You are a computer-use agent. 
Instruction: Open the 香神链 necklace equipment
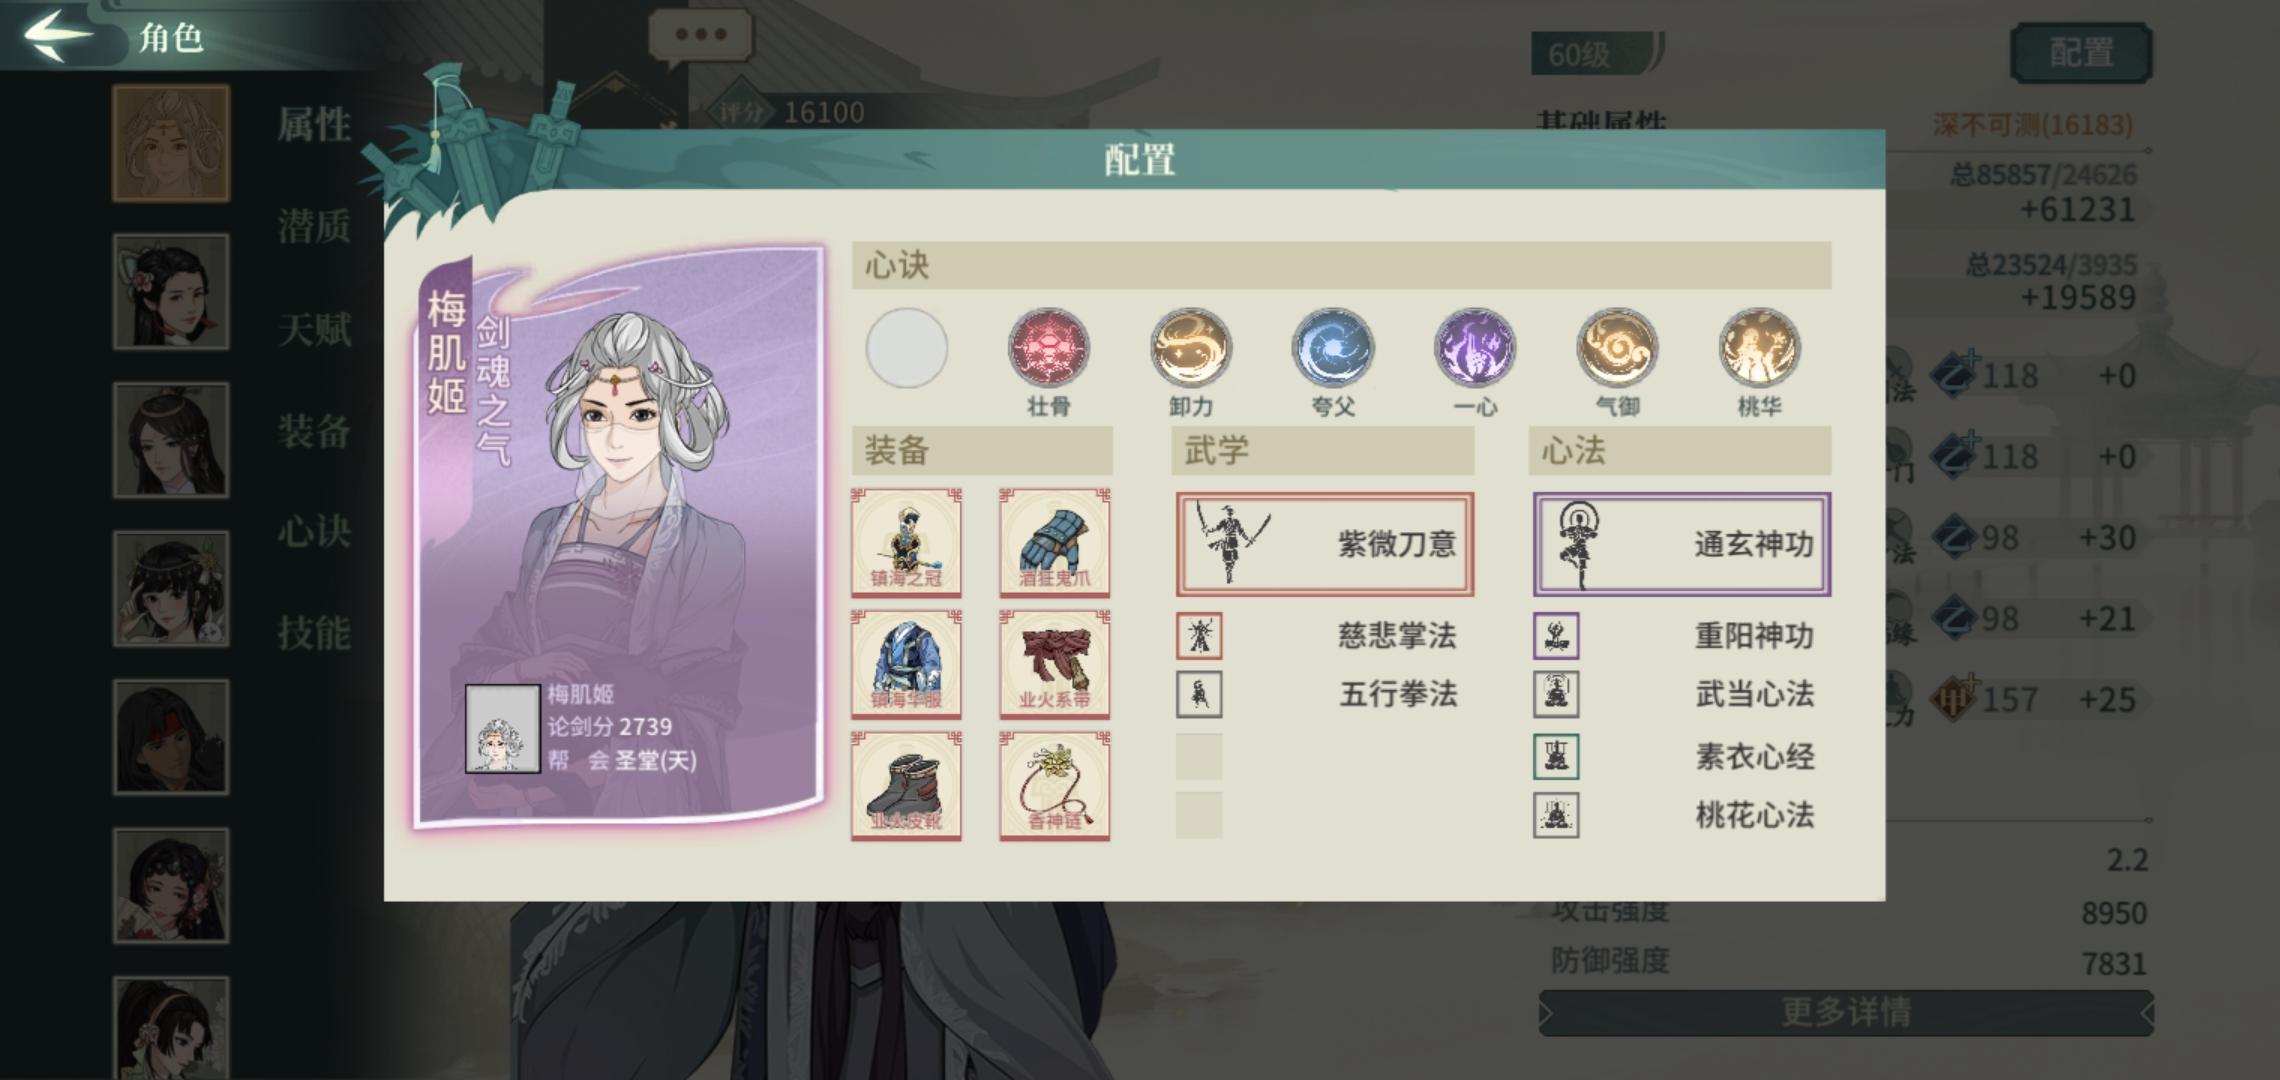click(1055, 785)
